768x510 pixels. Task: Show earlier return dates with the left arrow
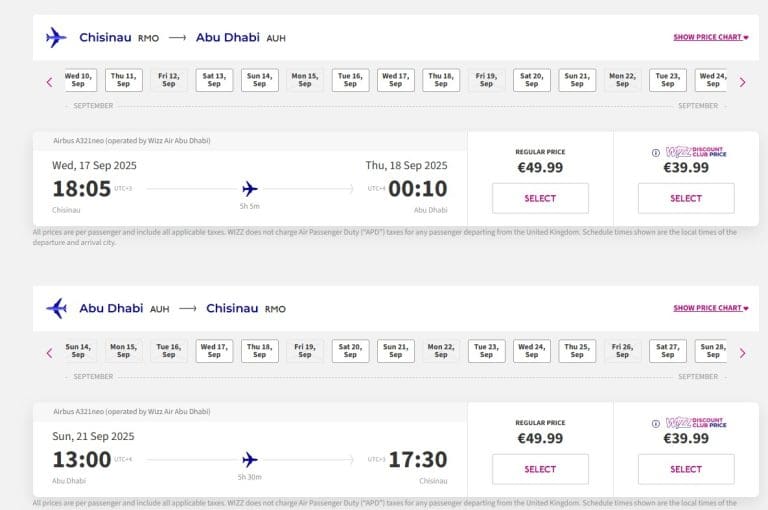(49, 353)
